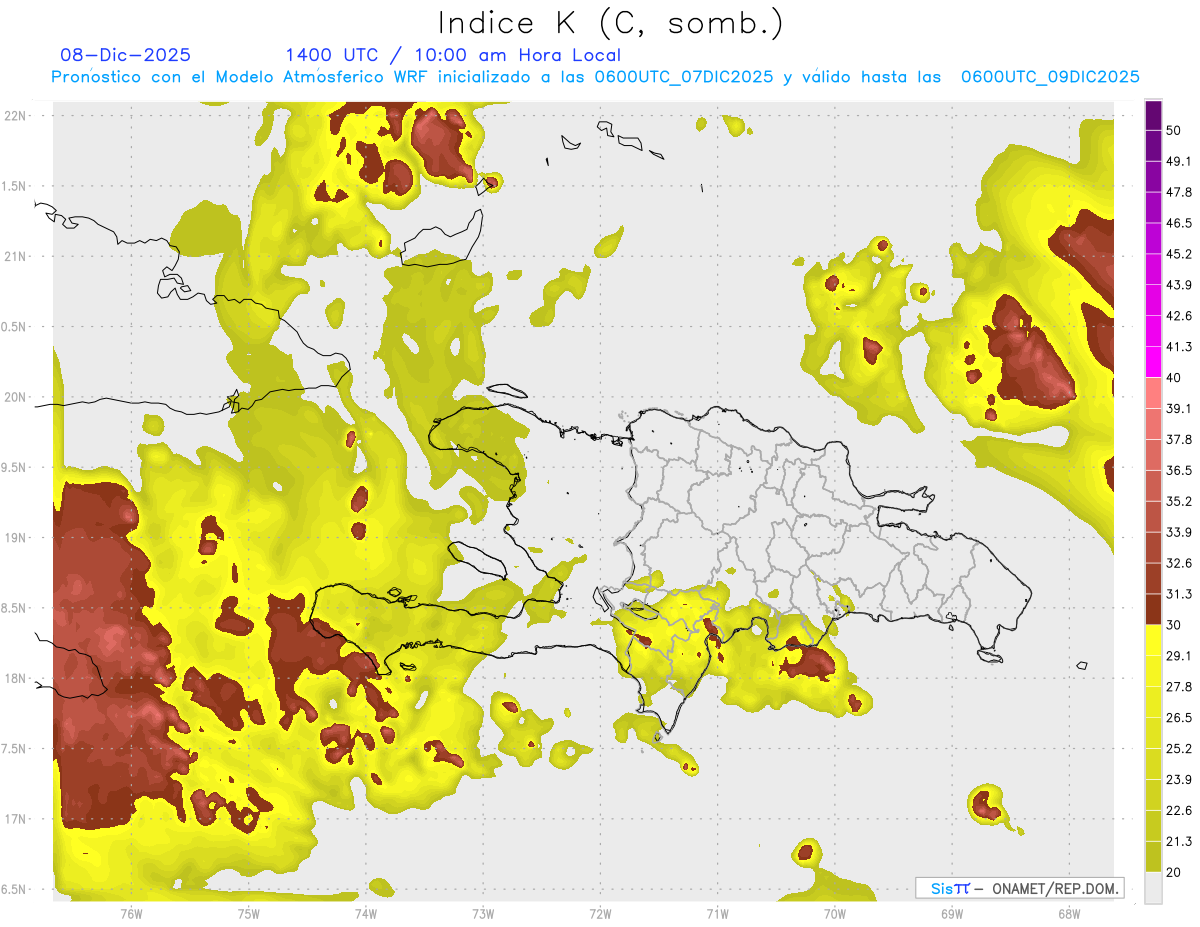Image resolution: width=1200 pixels, height=927 pixels.
Task: Click the dark purple legend swatch above 50
Action: [1153, 114]
